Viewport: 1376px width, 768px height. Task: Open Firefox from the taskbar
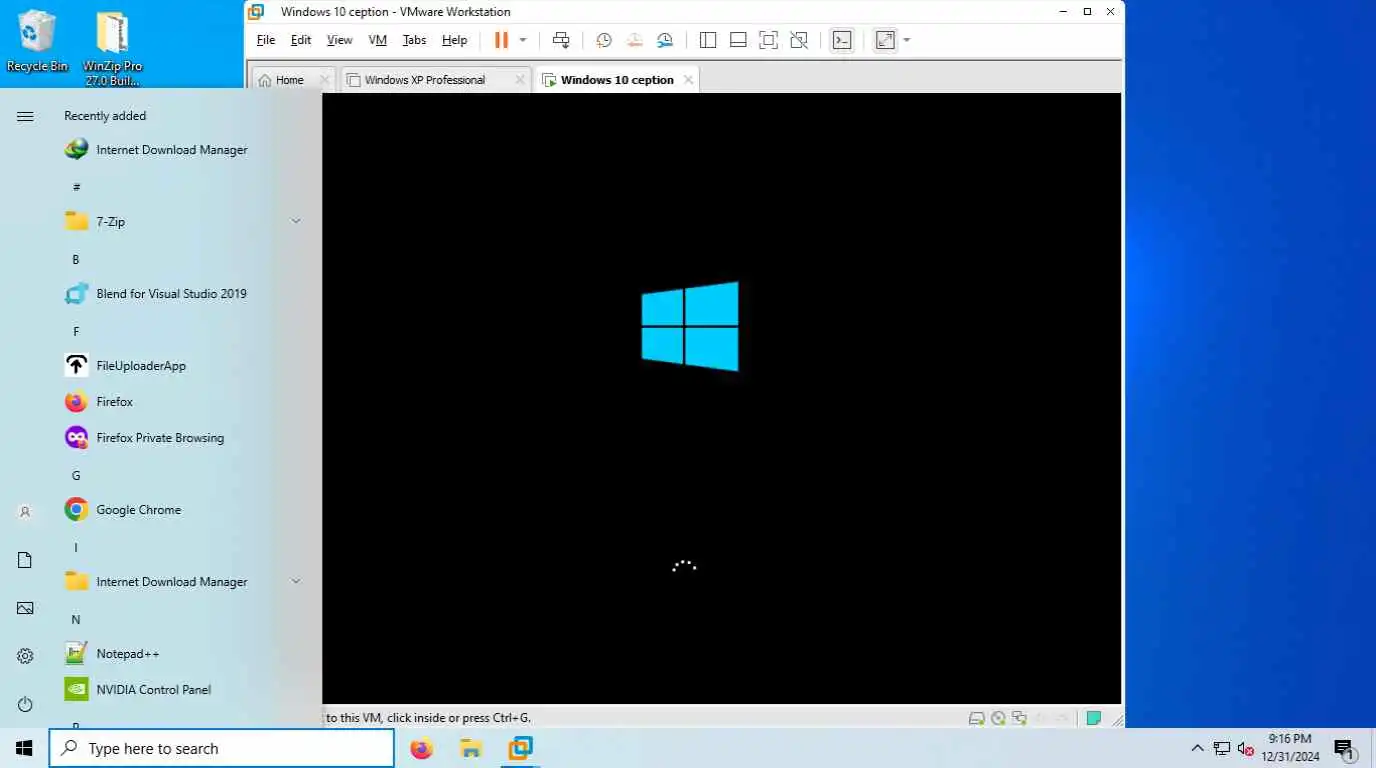click(x=422, y=748)
